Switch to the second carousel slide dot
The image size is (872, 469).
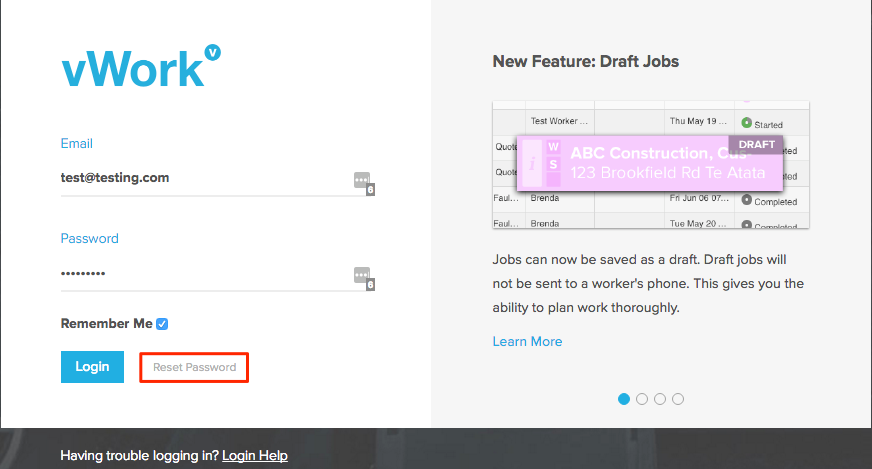coord(642,399)
